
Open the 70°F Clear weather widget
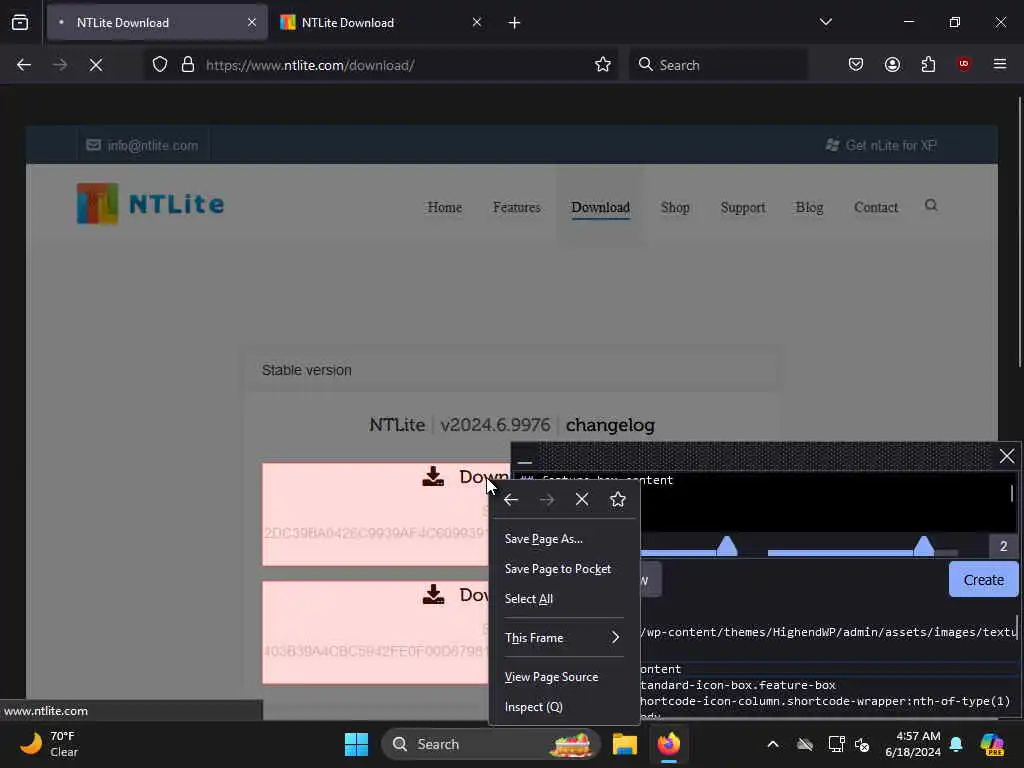tap(49, 744)
